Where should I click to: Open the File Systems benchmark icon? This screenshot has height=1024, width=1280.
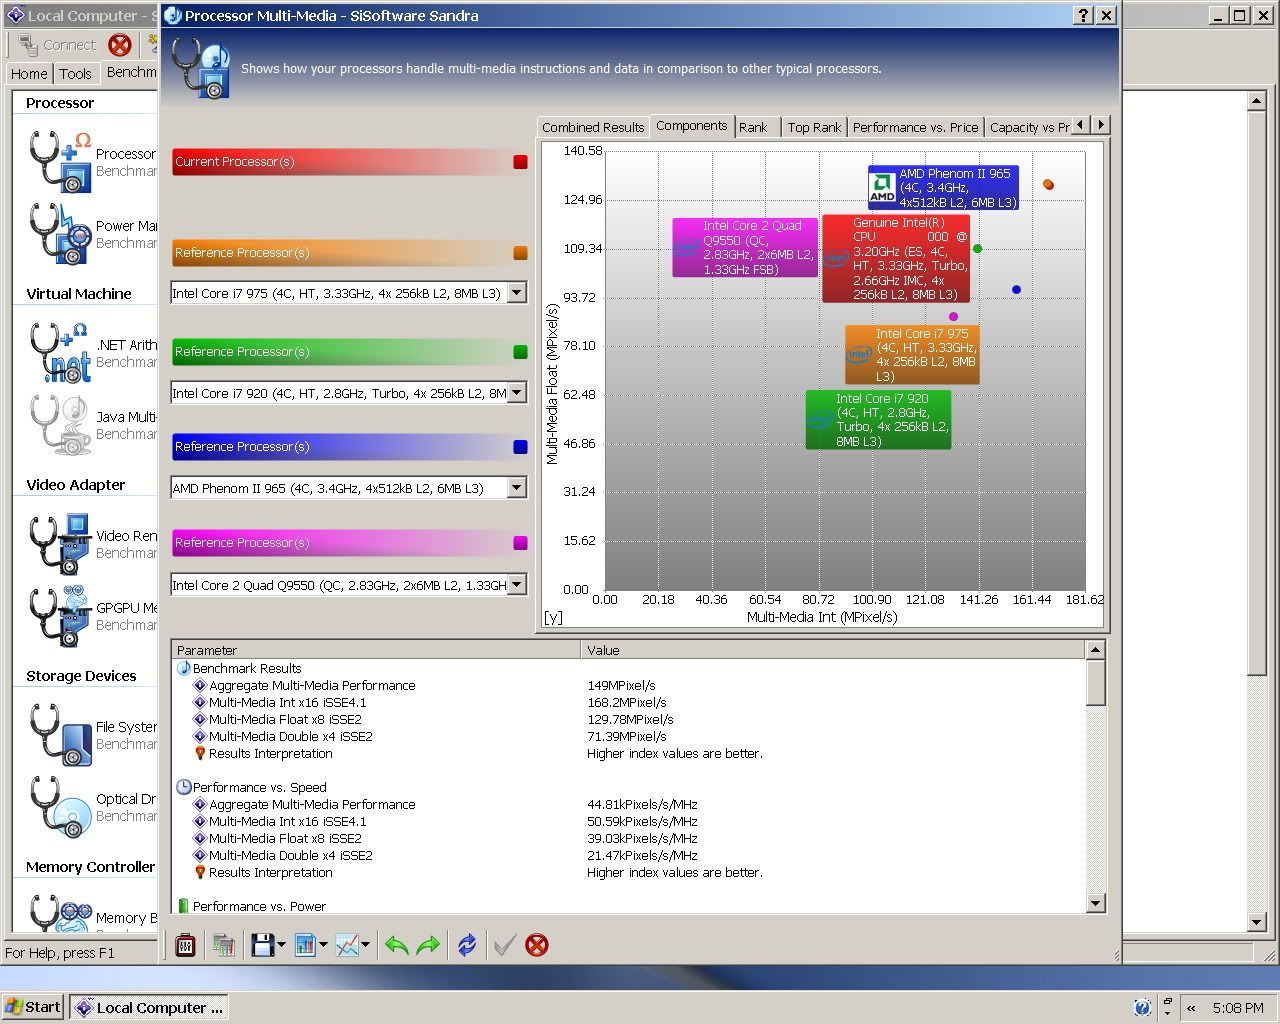click(x=60, y=735)
